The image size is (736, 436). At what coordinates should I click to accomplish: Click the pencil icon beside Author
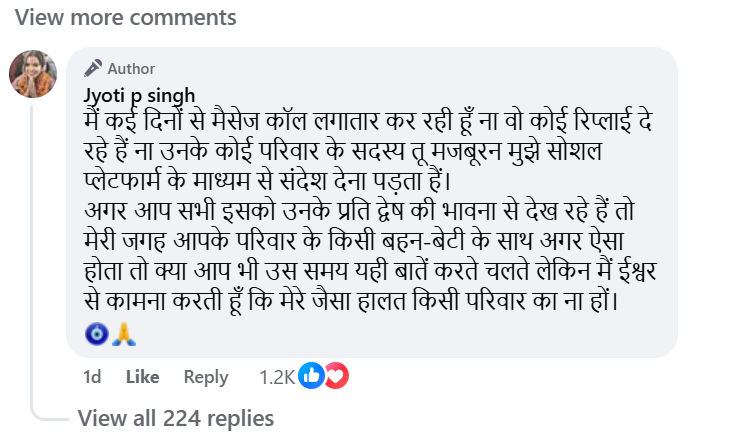(x=93, y=68)
